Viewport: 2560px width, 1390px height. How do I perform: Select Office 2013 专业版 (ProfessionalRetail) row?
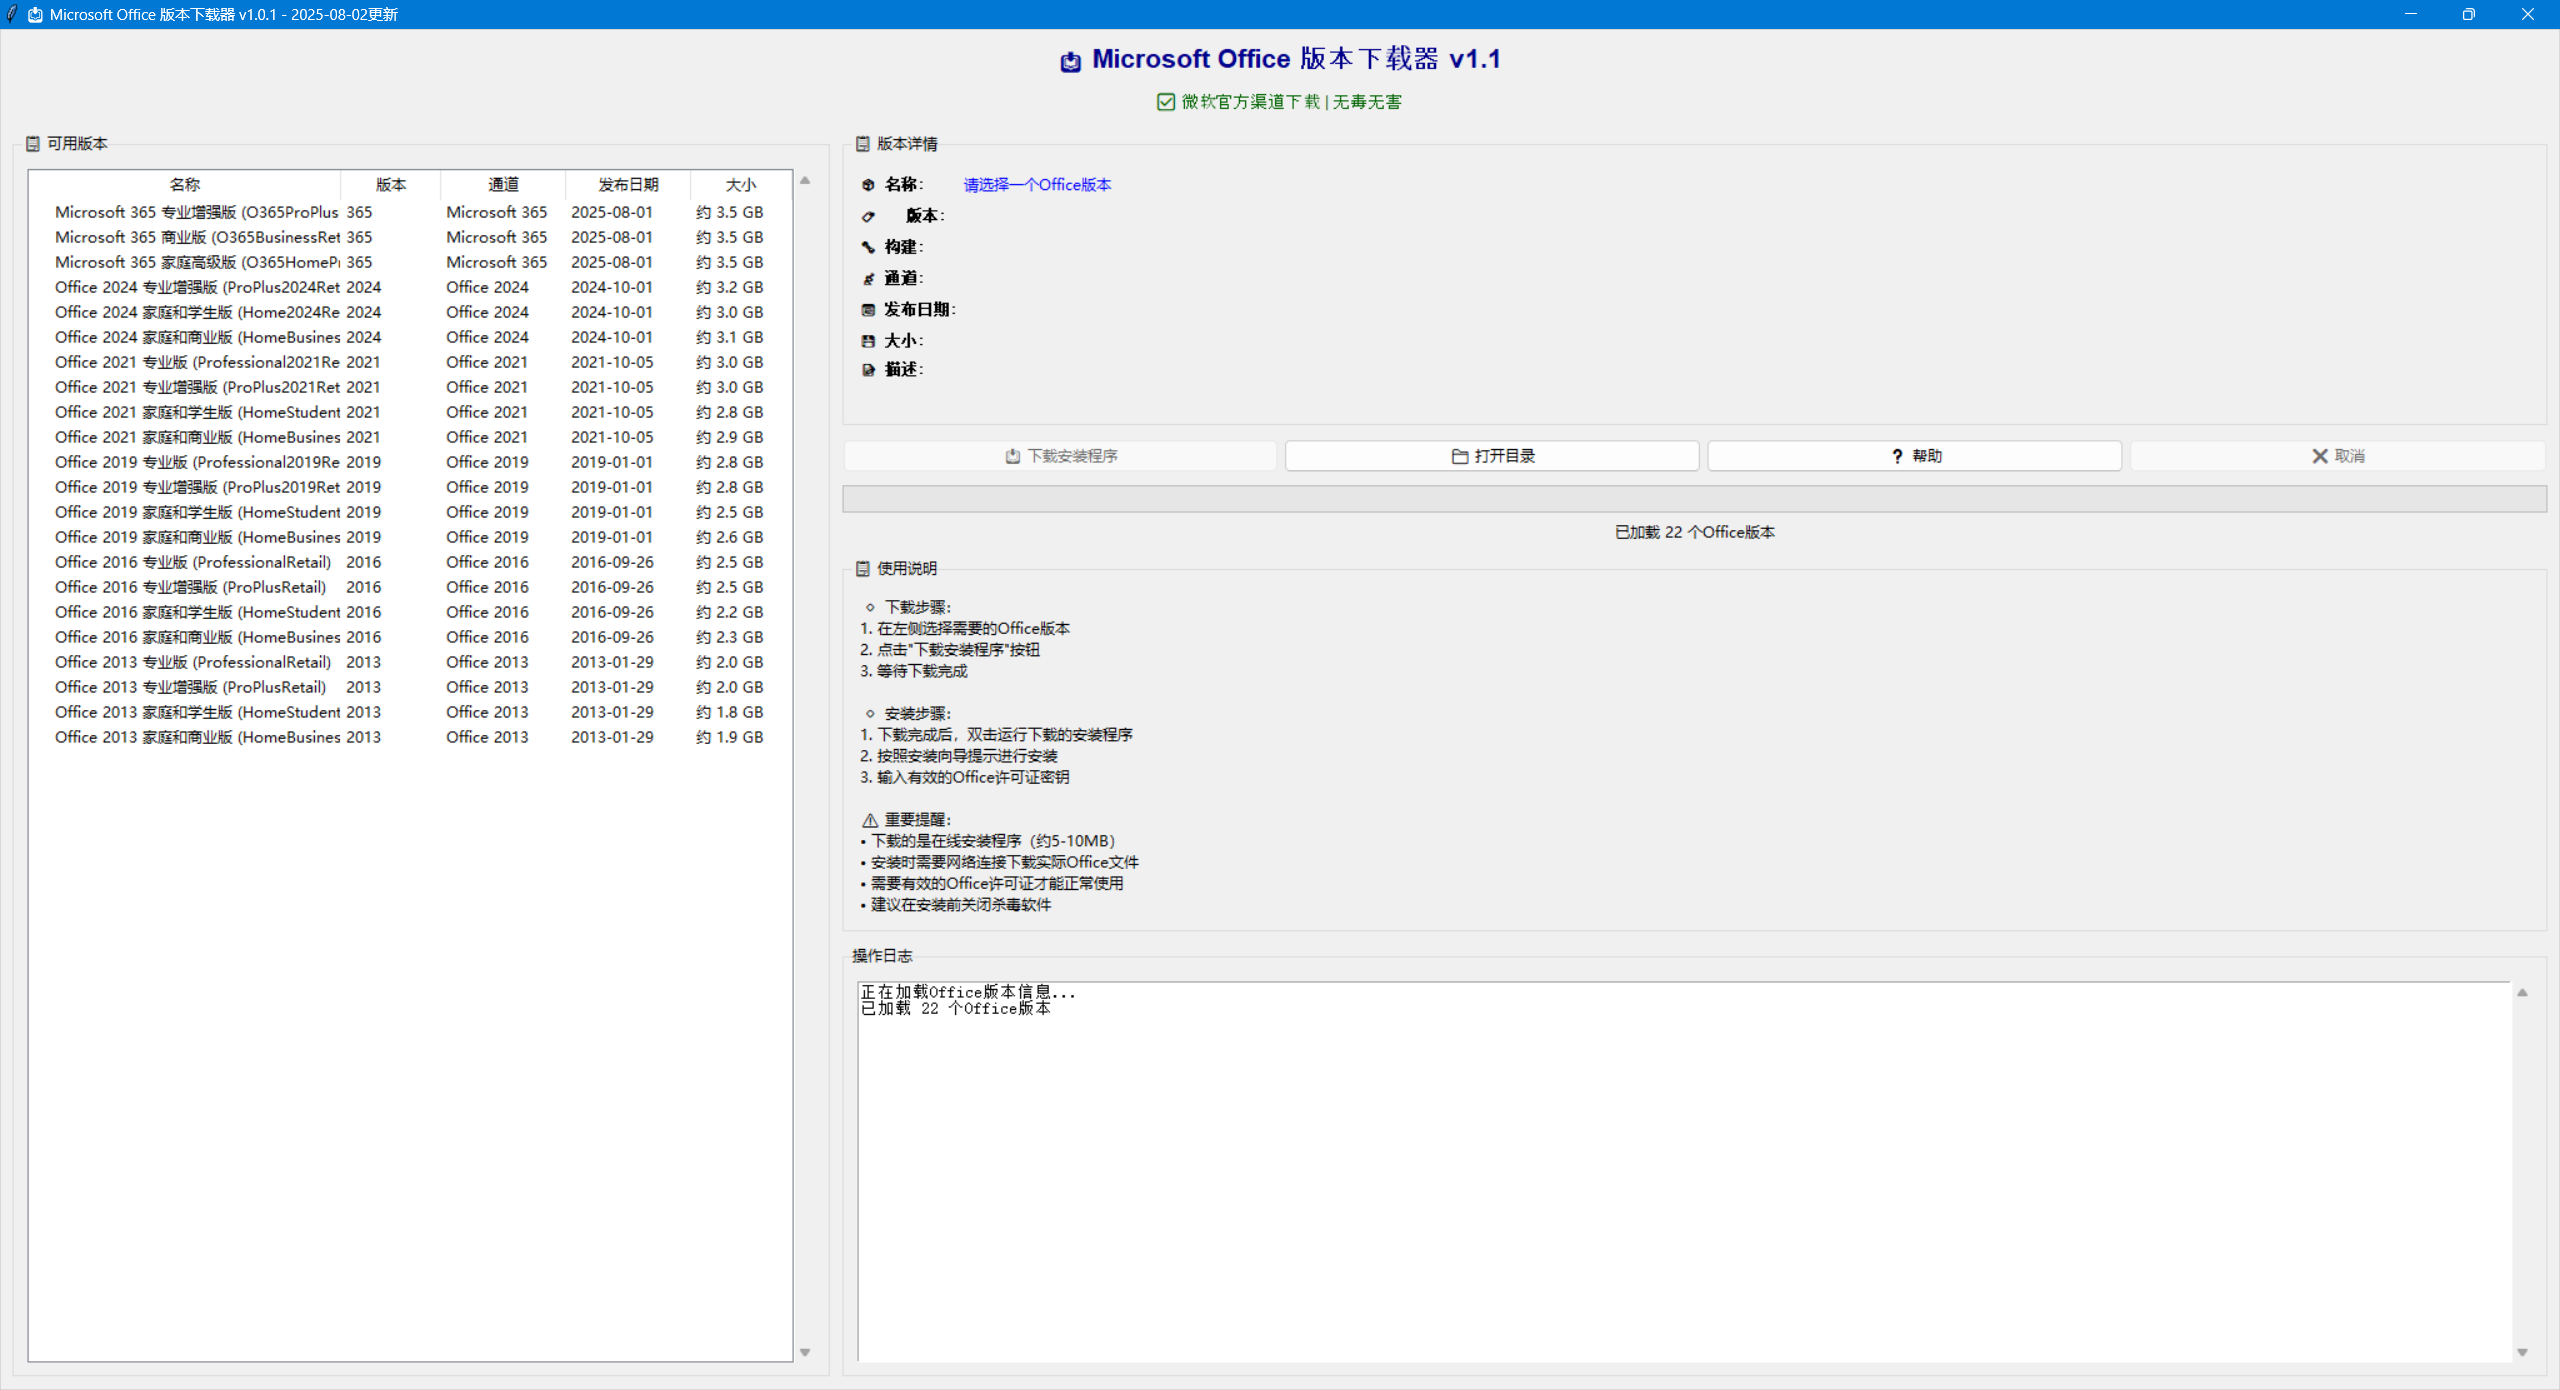click(x=410, y=662)
